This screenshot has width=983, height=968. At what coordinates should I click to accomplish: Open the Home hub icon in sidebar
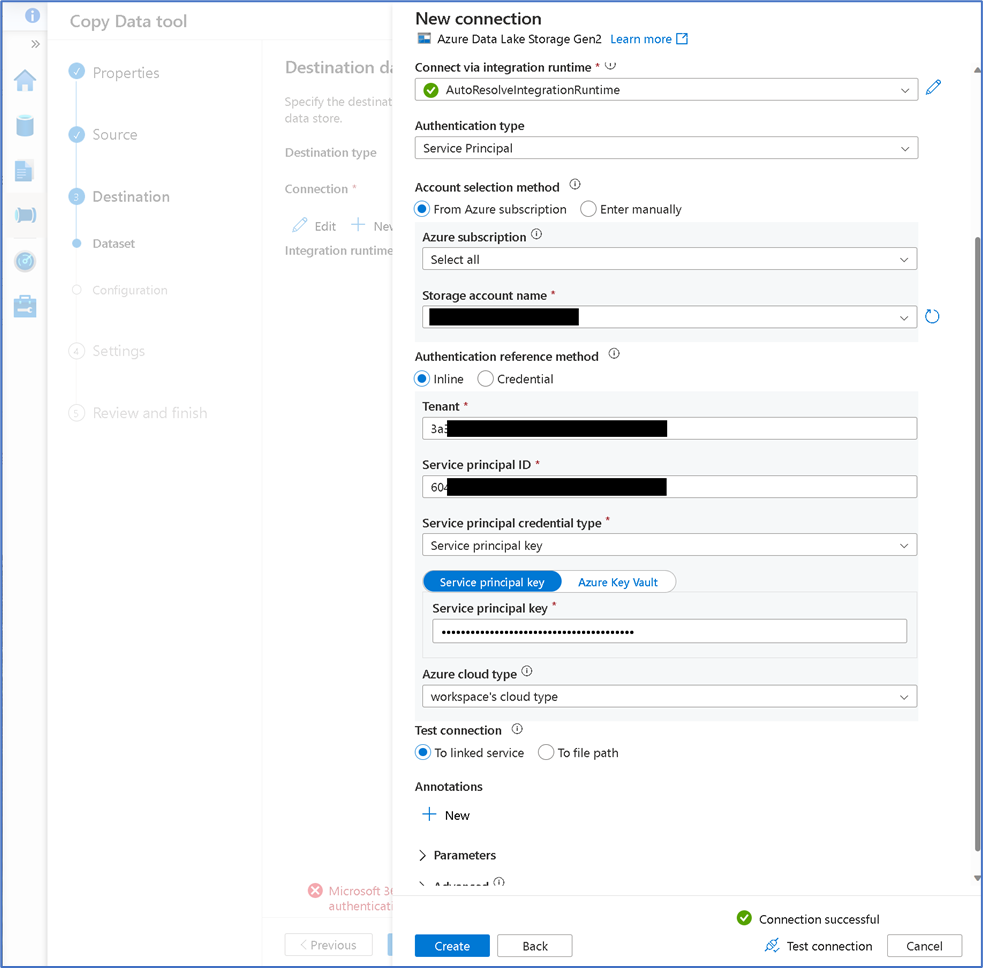(25, 80)
